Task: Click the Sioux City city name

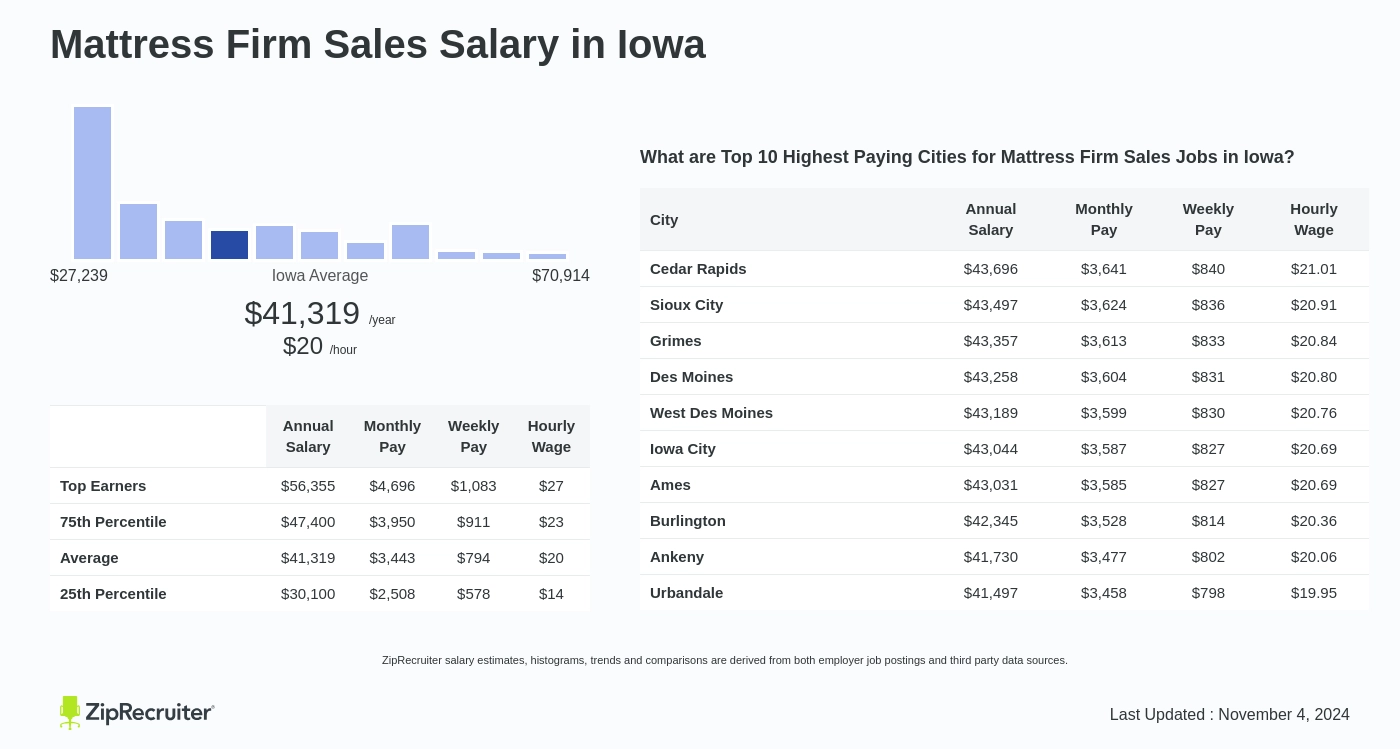Action: point(686,305)
